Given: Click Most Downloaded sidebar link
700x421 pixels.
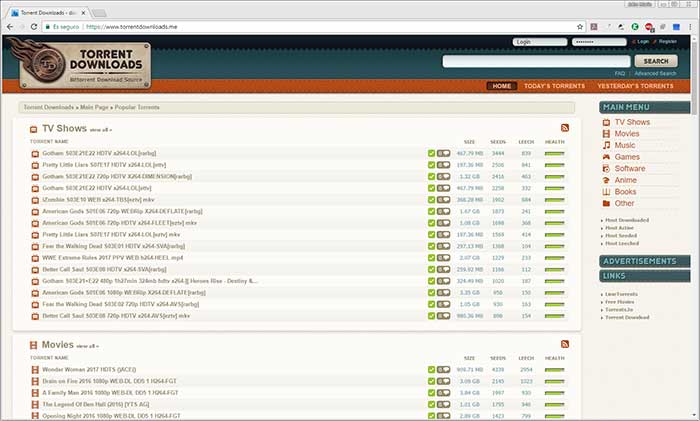Looking at the screenshot, I should (627, 220).
